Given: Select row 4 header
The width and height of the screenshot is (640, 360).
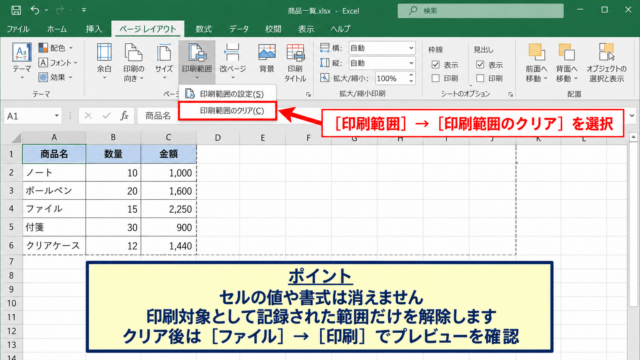Looking at the screenshot, I should click(x=11, y=209).
